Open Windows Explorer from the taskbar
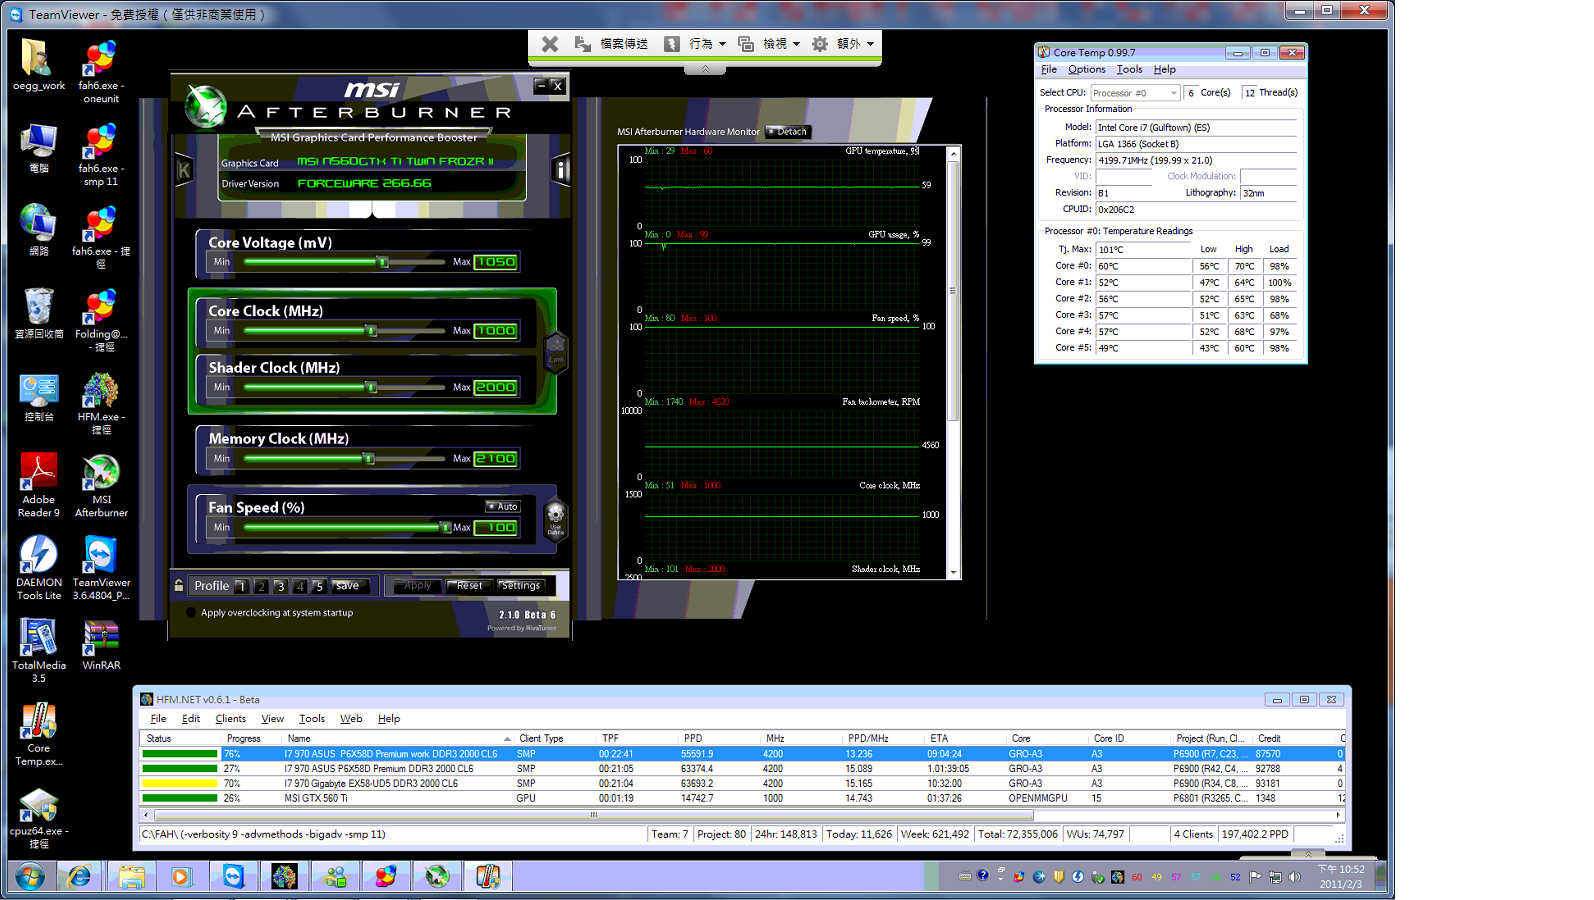This screenshot has width=1594, height=900. click(131, 877)
